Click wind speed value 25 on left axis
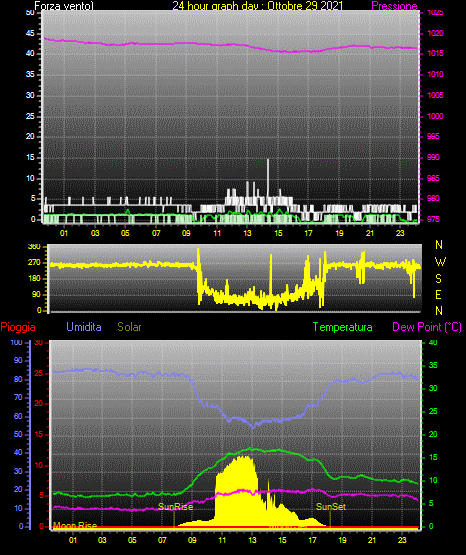 (x=30, y=116)
